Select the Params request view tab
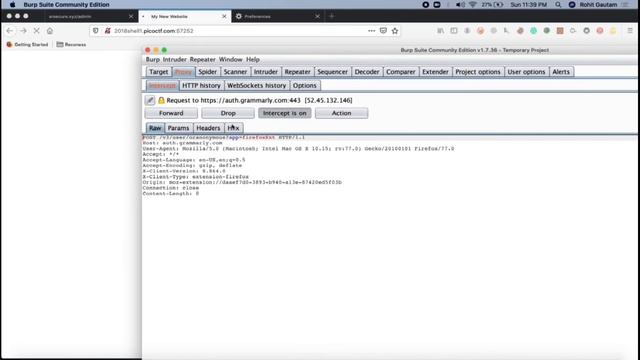The width and height of the screenshot is (640, 360). click(x=178, y=128)
